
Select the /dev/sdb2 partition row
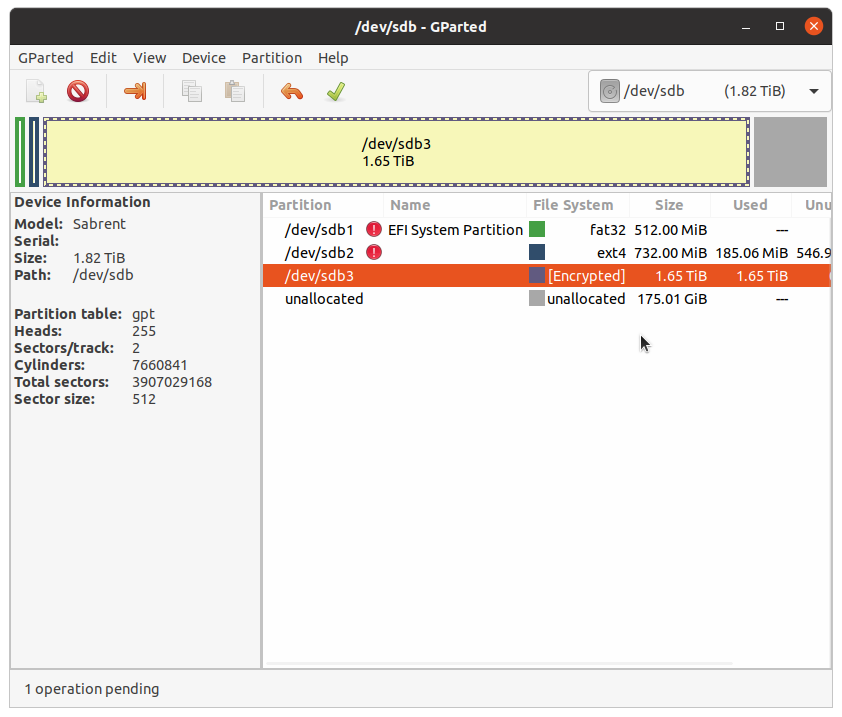[547, 252]
